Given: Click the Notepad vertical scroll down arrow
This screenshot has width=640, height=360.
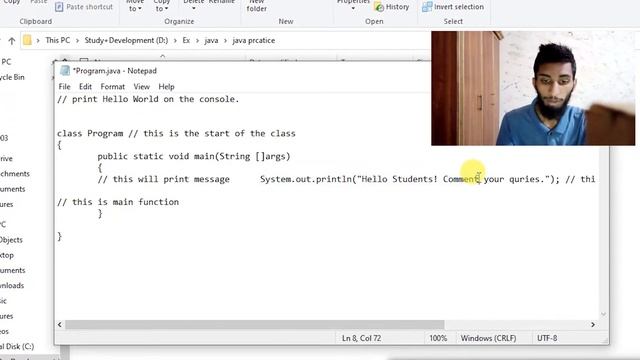Looking at the screenshot, I should click(603, 314).
